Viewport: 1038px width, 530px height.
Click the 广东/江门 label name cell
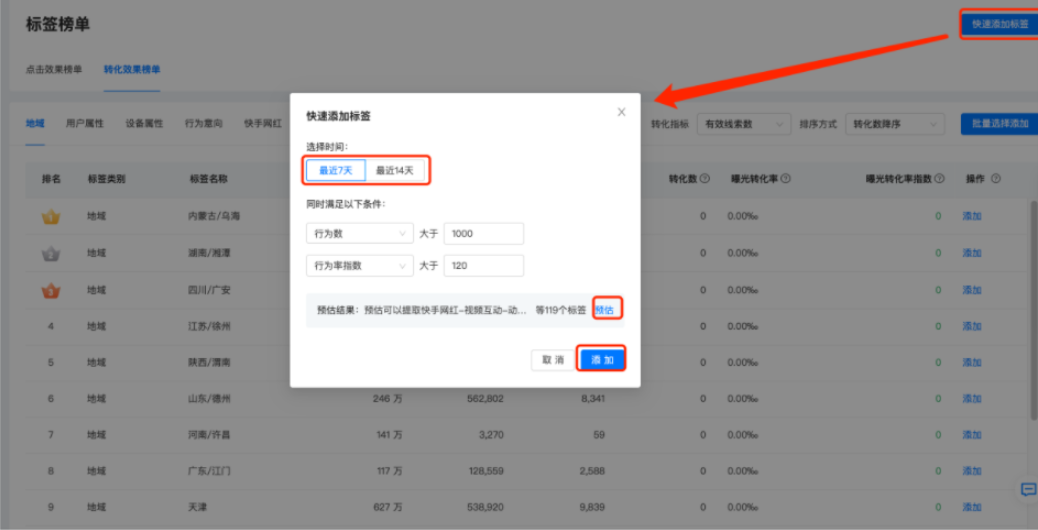click(210, 472)
